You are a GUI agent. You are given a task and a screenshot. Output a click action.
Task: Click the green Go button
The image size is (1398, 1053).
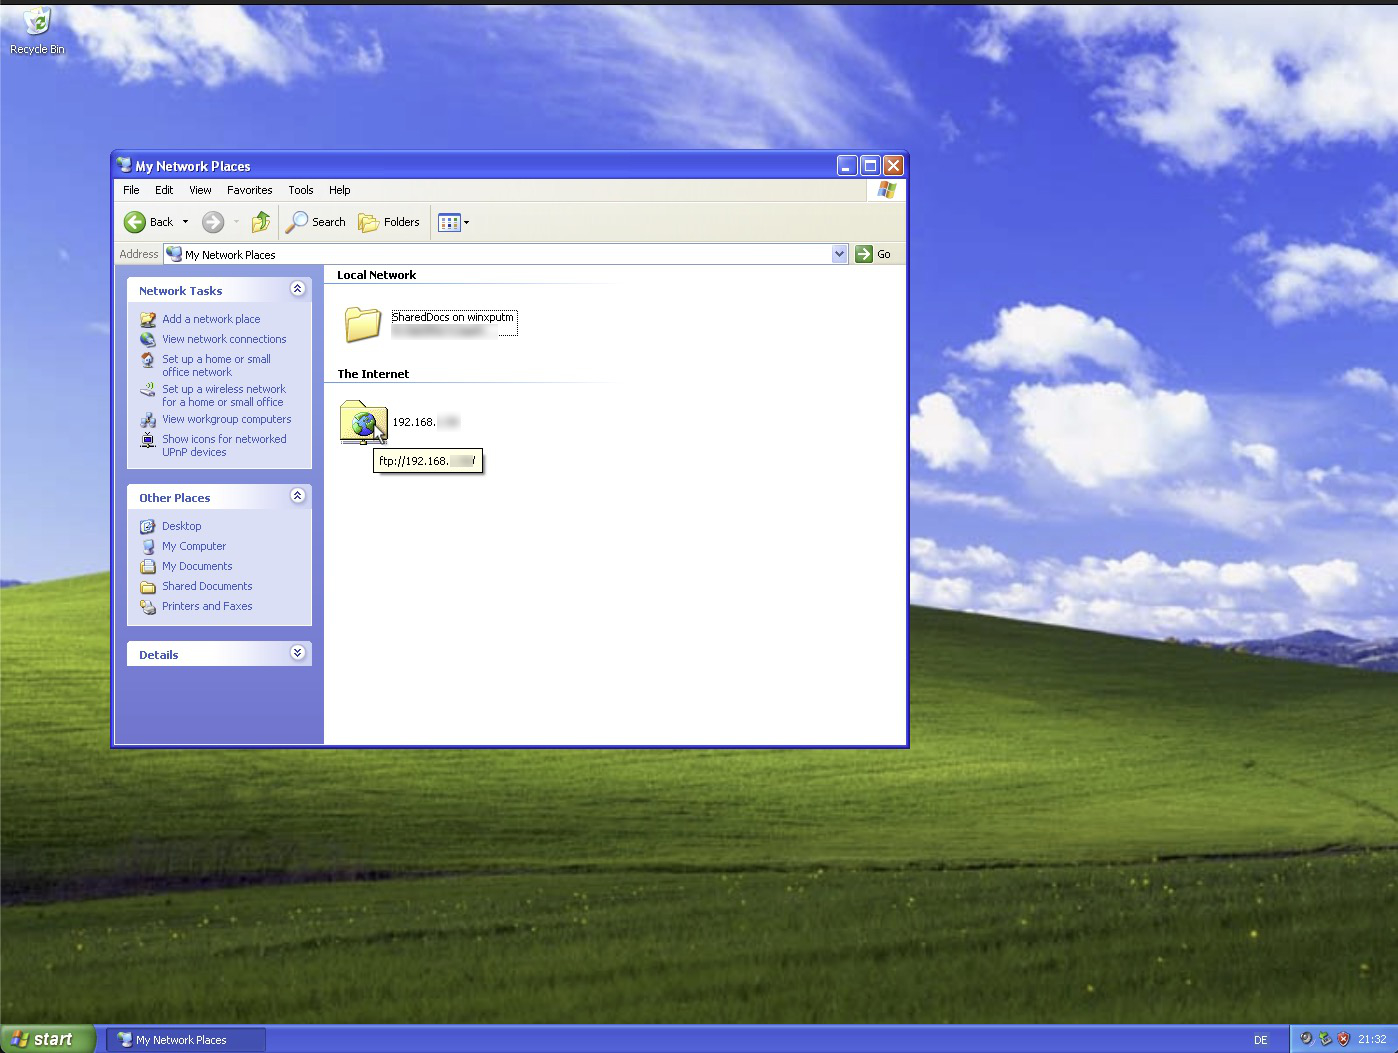click(873, 254)
